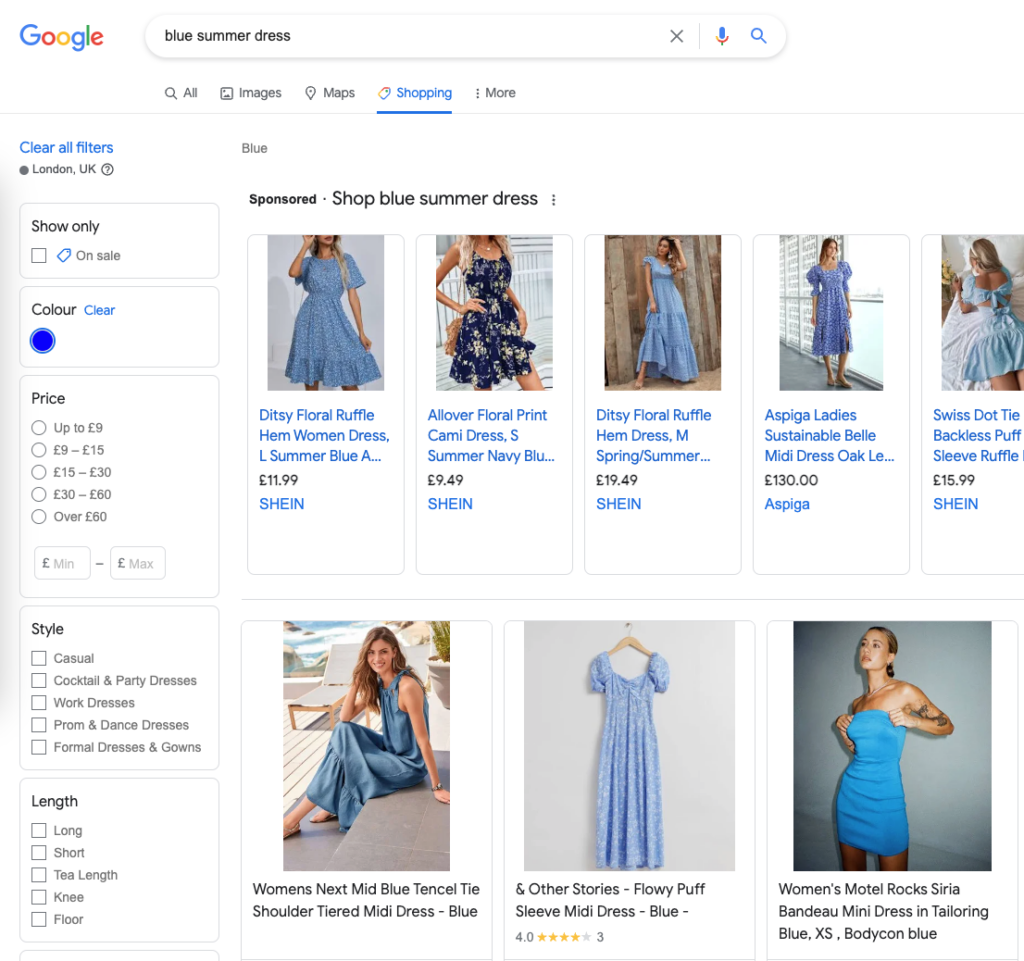Screen dimensions: 1024x961
Task: Open Ditsy Floral Ruffle Hem Women Dress link
Action: click(x=324, y=435)
